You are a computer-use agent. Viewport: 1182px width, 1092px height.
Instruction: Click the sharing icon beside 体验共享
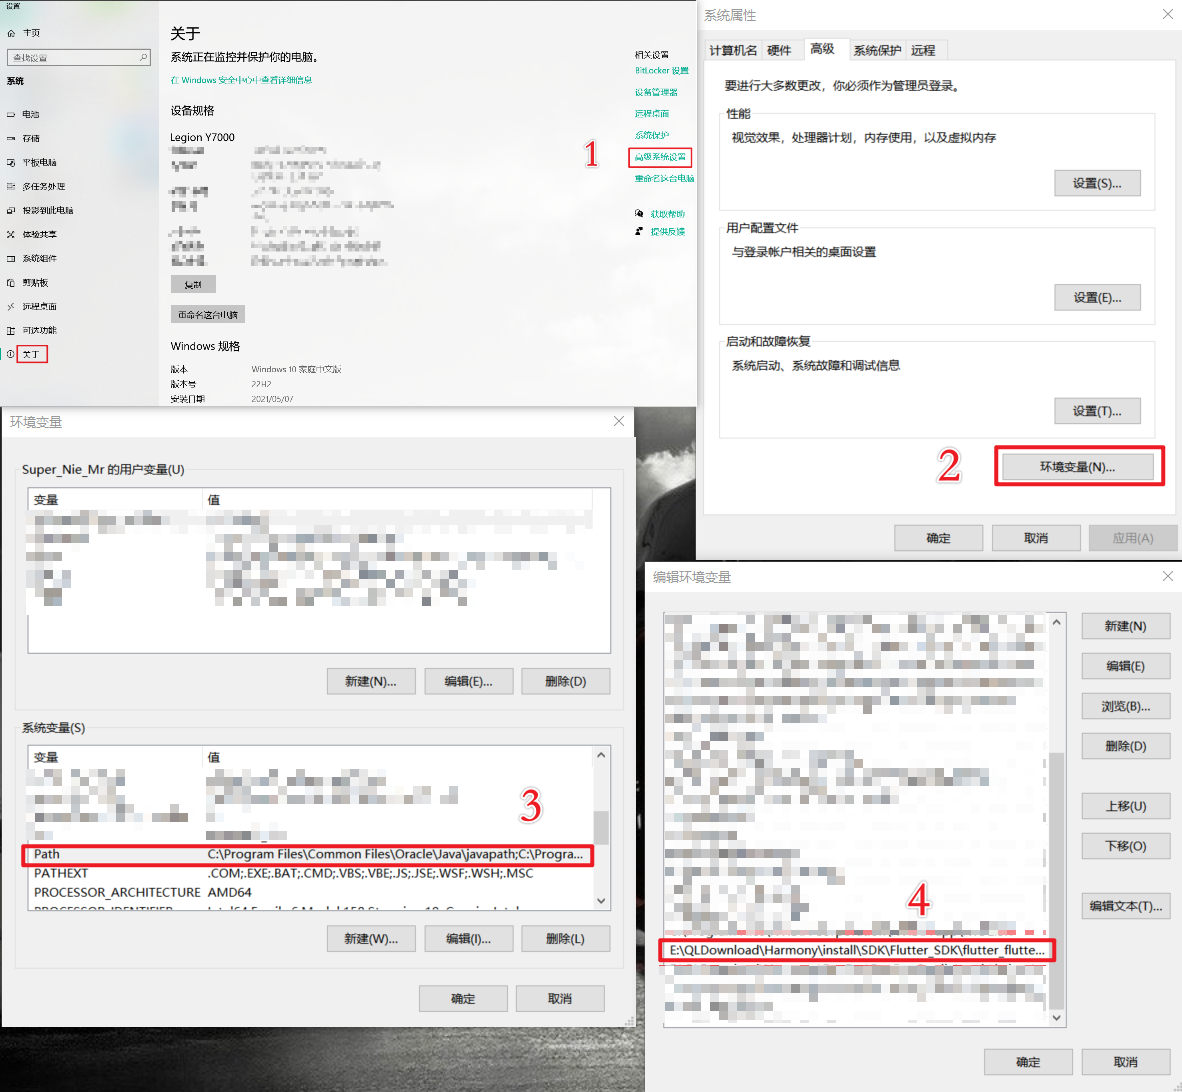point(11,234)
